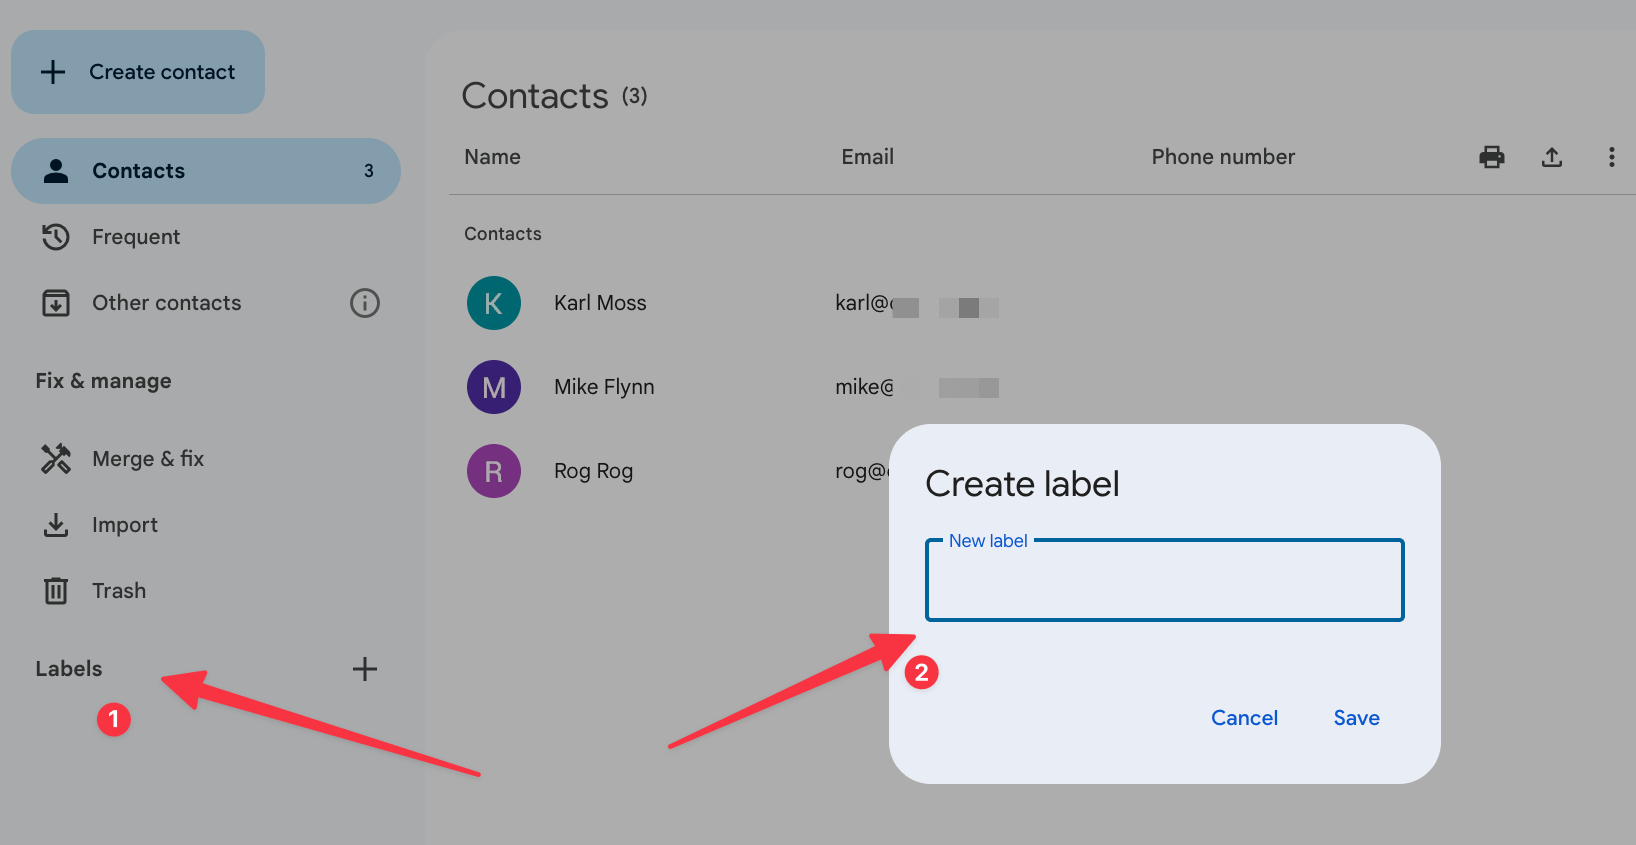Viewport: 1636px width, 845px height.
Task: Click Save in Create label dialog
Action: (1356, 718)
